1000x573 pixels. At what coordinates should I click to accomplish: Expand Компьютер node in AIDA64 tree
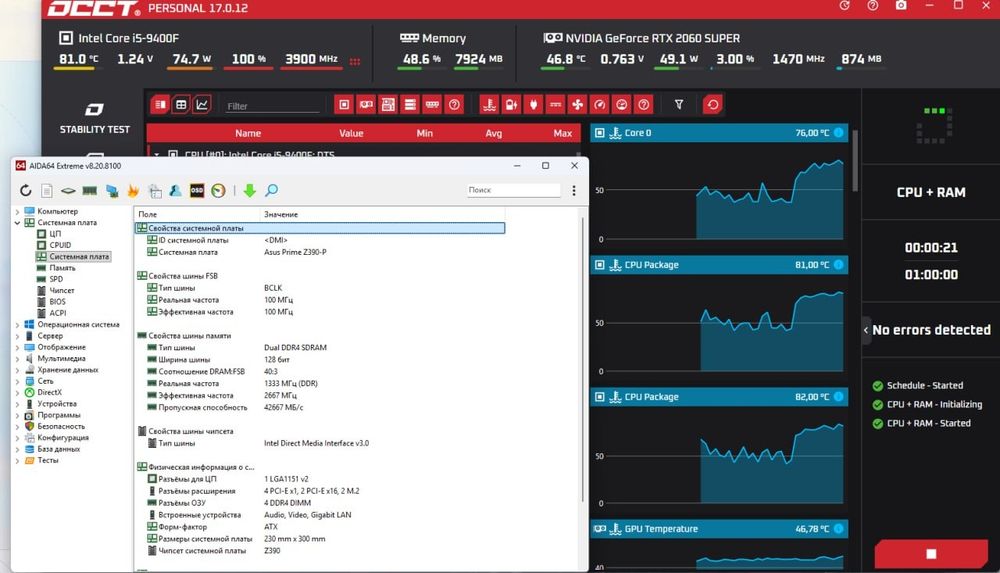(x=17, y=211)
